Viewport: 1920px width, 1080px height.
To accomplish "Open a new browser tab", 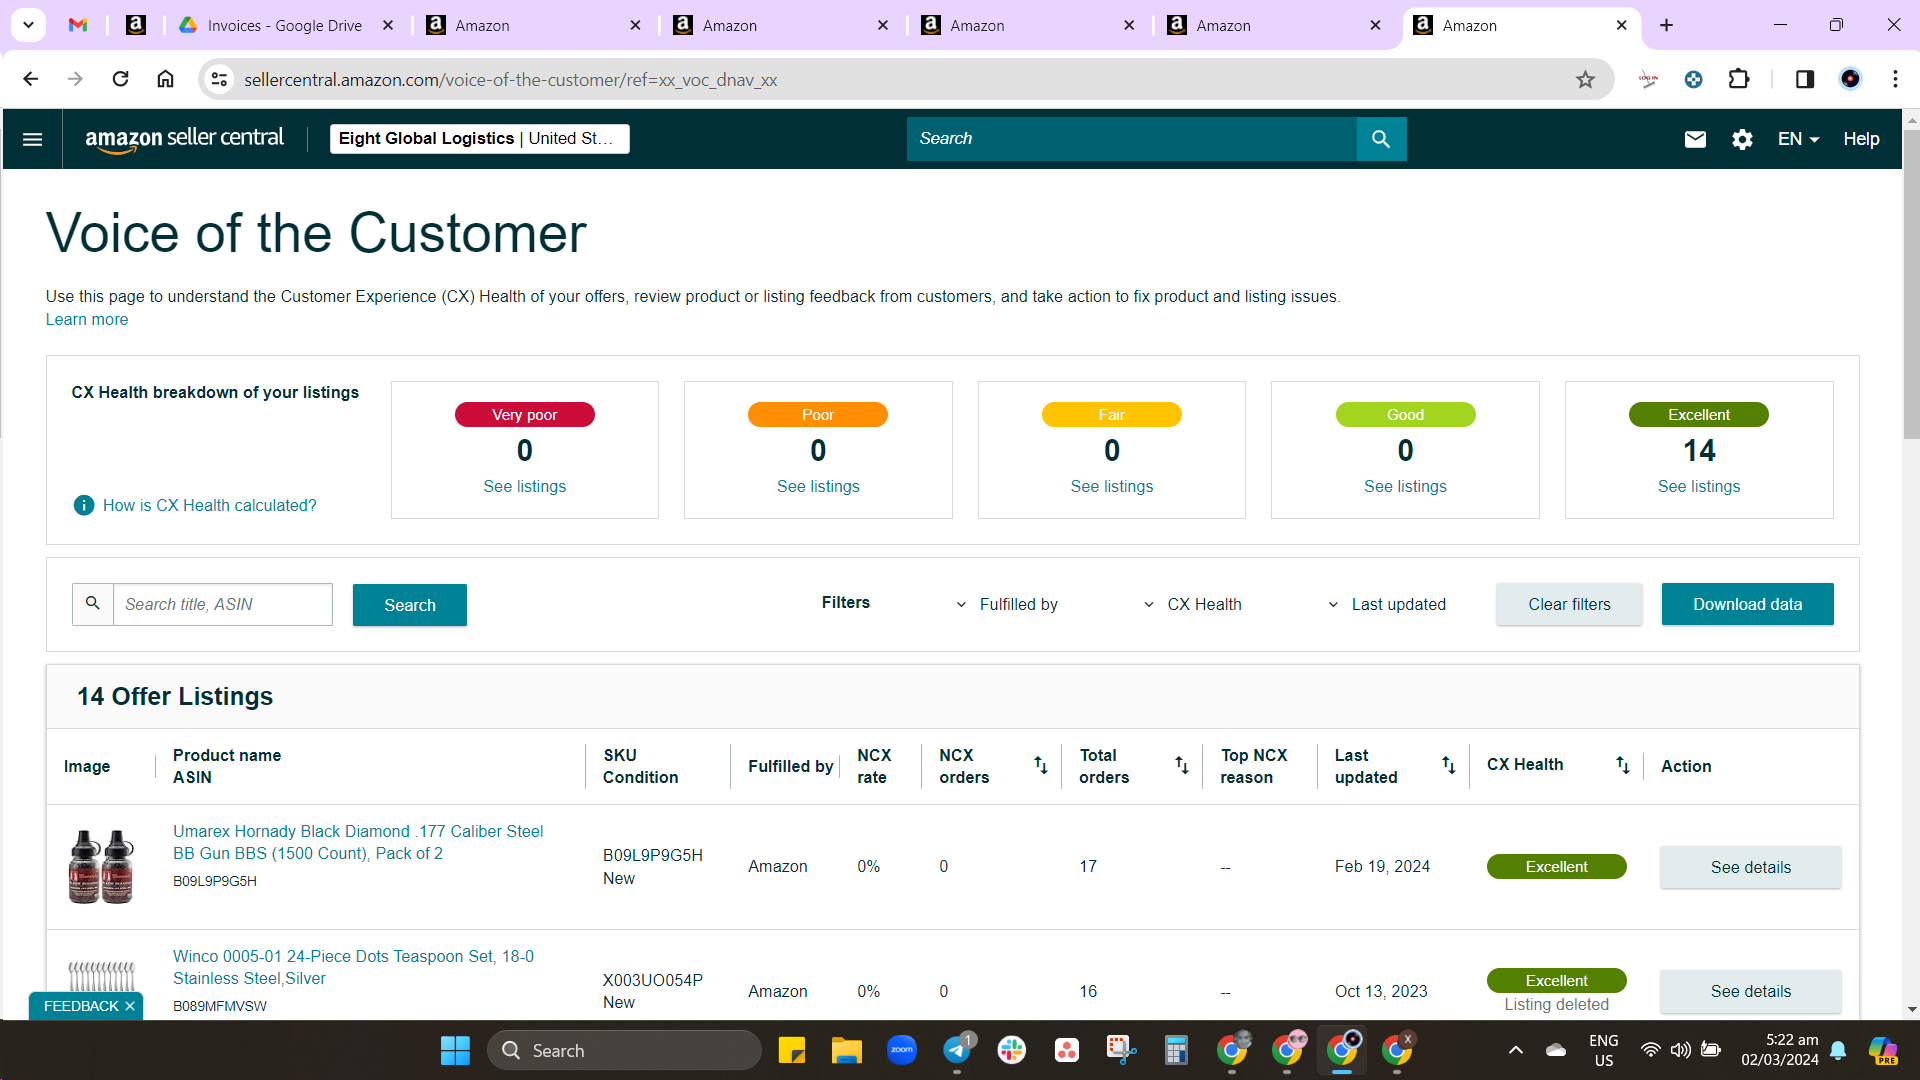I will [x=1666, y=25].
